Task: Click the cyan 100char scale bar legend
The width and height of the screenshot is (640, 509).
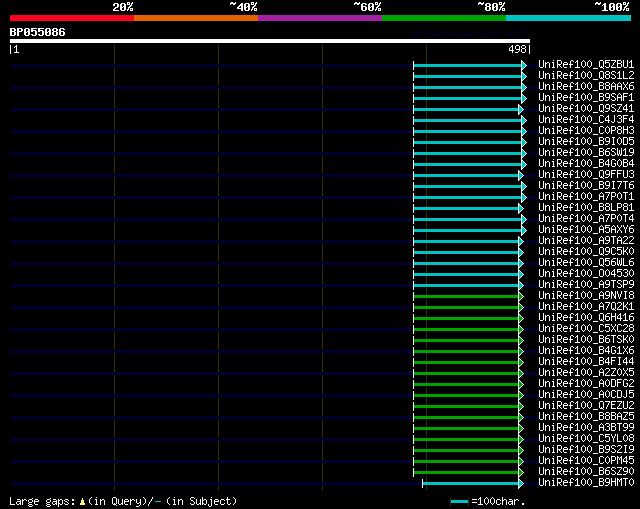Action: tap(459, 502)
